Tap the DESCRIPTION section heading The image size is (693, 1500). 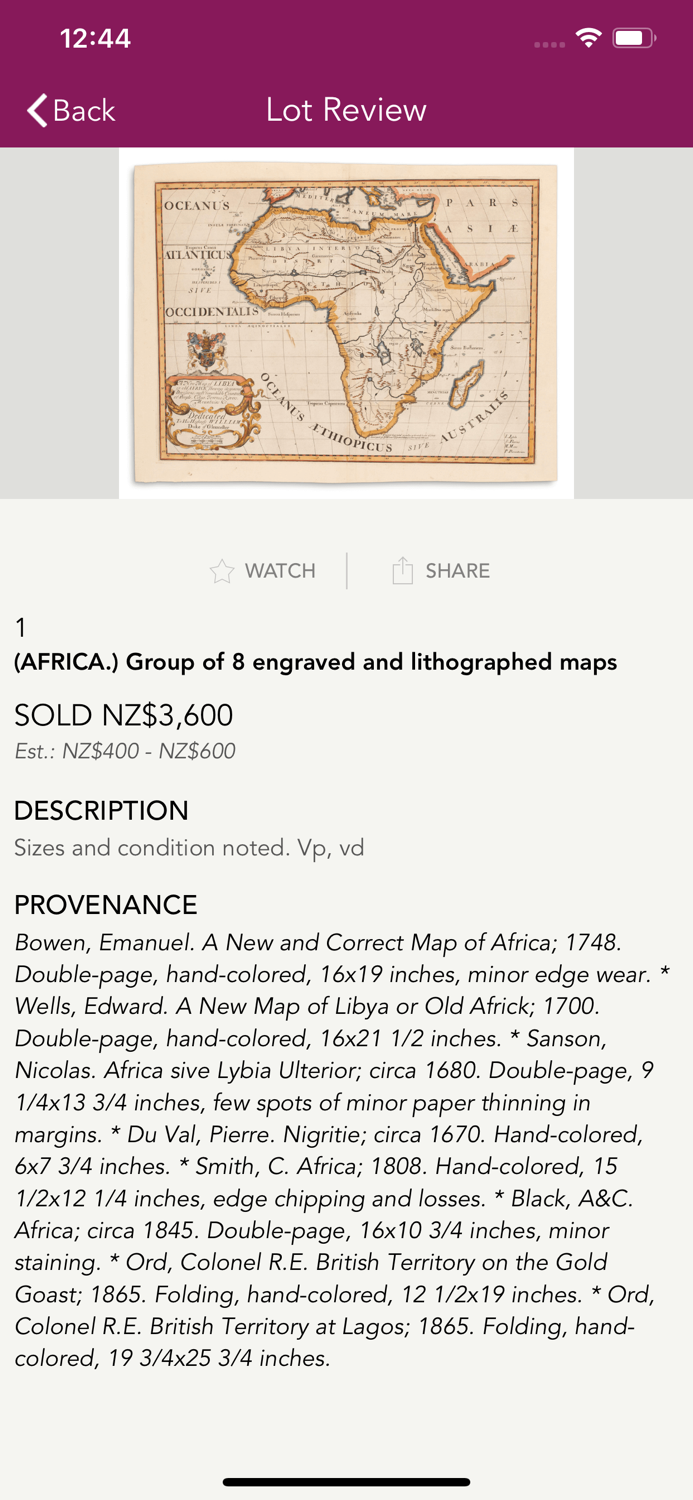tap(101, 810)
